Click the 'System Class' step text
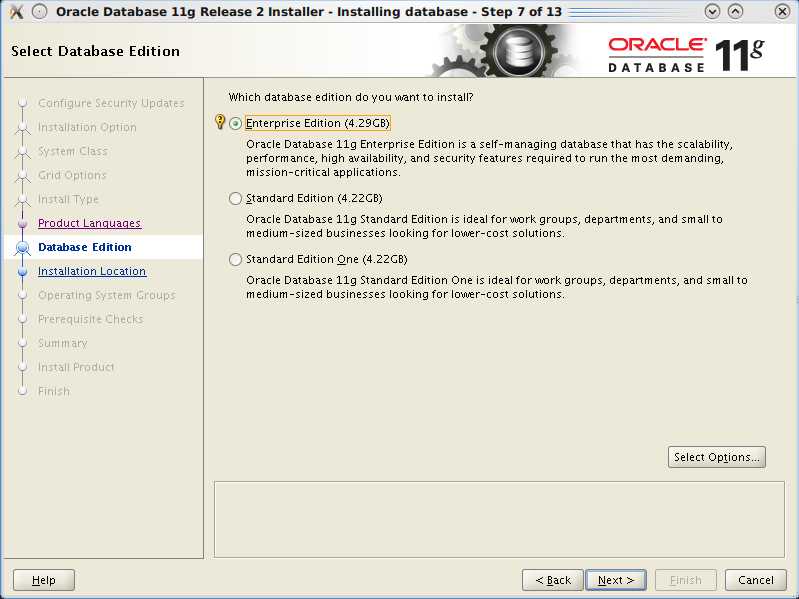The image size is (799, 599). tap(72, 151)
